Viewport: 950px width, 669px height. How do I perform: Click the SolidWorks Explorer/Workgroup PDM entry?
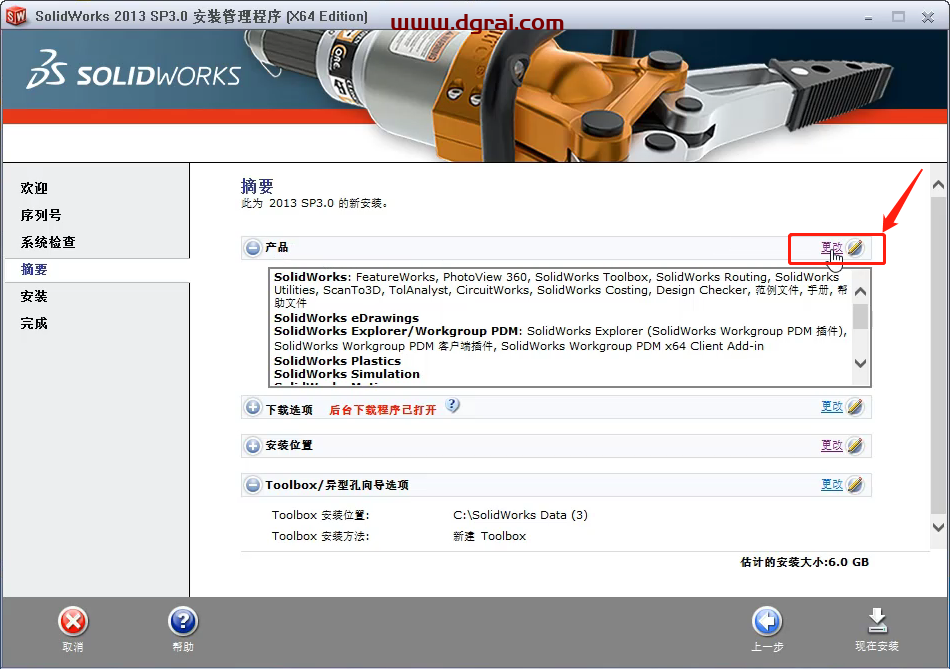point(396,331)
